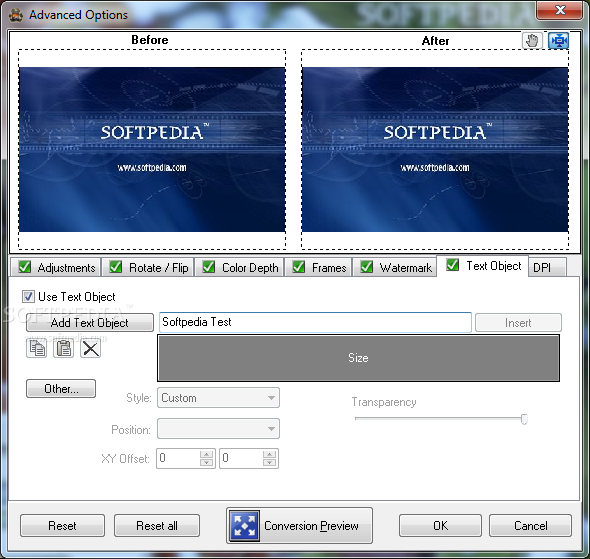
Task: Toggle the Rotate / Flip tab checkbox
Action: pyautogui.click(x=116, y=267)
